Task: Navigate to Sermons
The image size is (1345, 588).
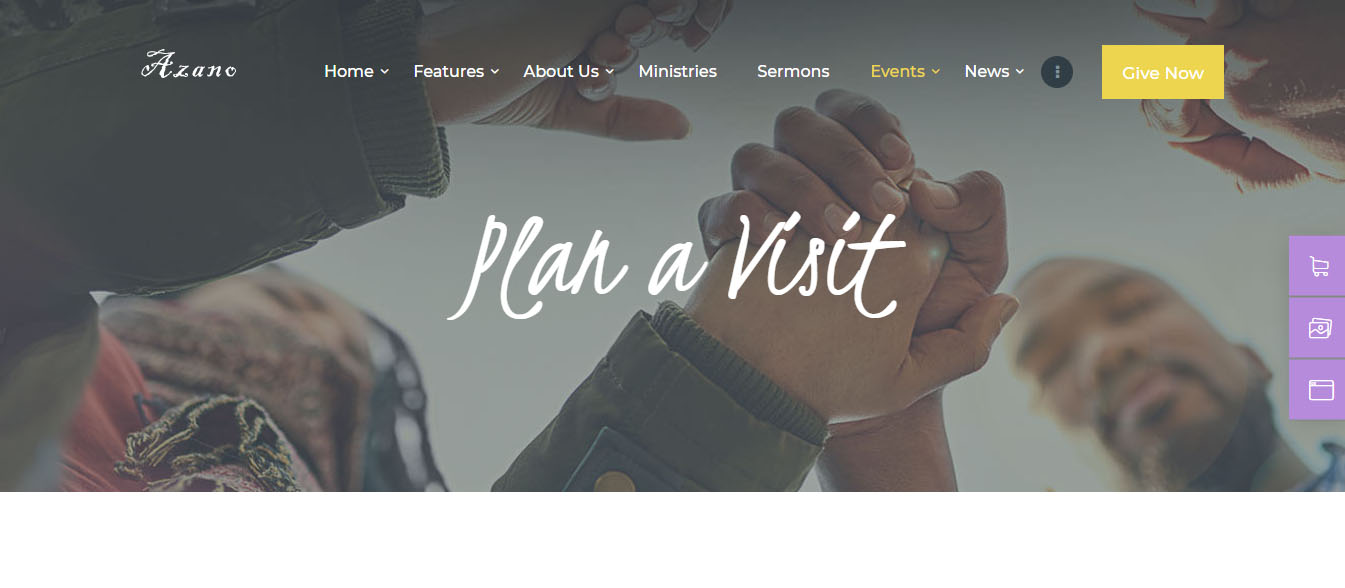Action: [x=793, y=72]
